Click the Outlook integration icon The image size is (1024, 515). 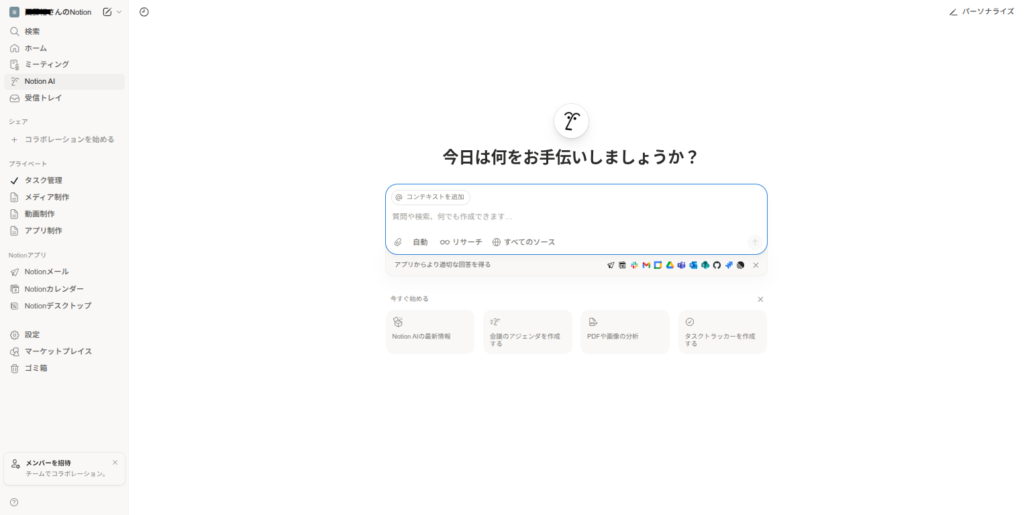pyautogui.click(x=693, y=266)
